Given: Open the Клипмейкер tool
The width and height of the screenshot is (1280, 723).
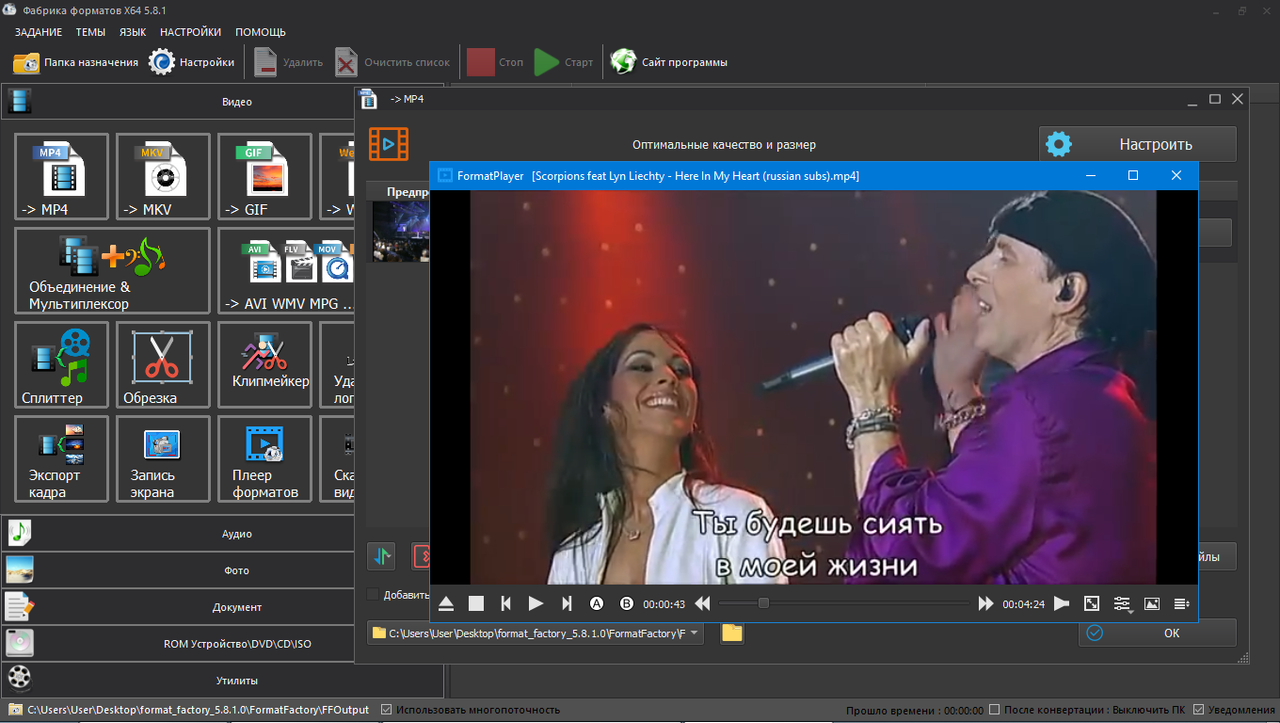Looking at the screenshot, I should click(x=265, y=364).
